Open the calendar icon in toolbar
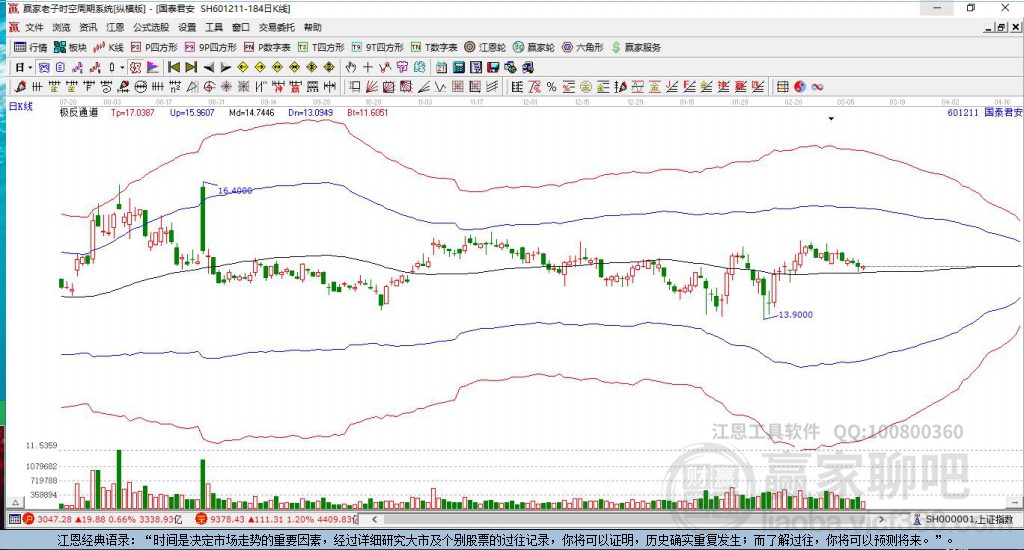This screenshot has width=1024, height=550. pyautogui.click(x=441, y=67)
